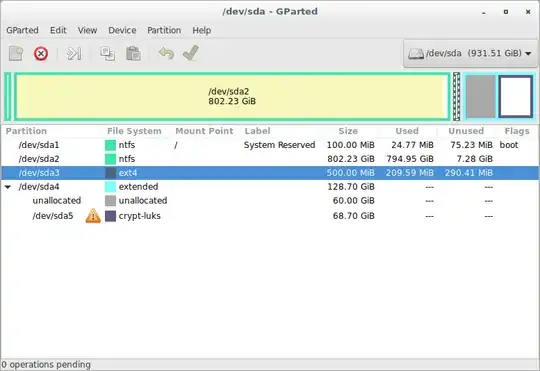Click the crypt-luks color swatch for /dev/sda5
The height and width of the screenshot is (371, 540).
110,216
